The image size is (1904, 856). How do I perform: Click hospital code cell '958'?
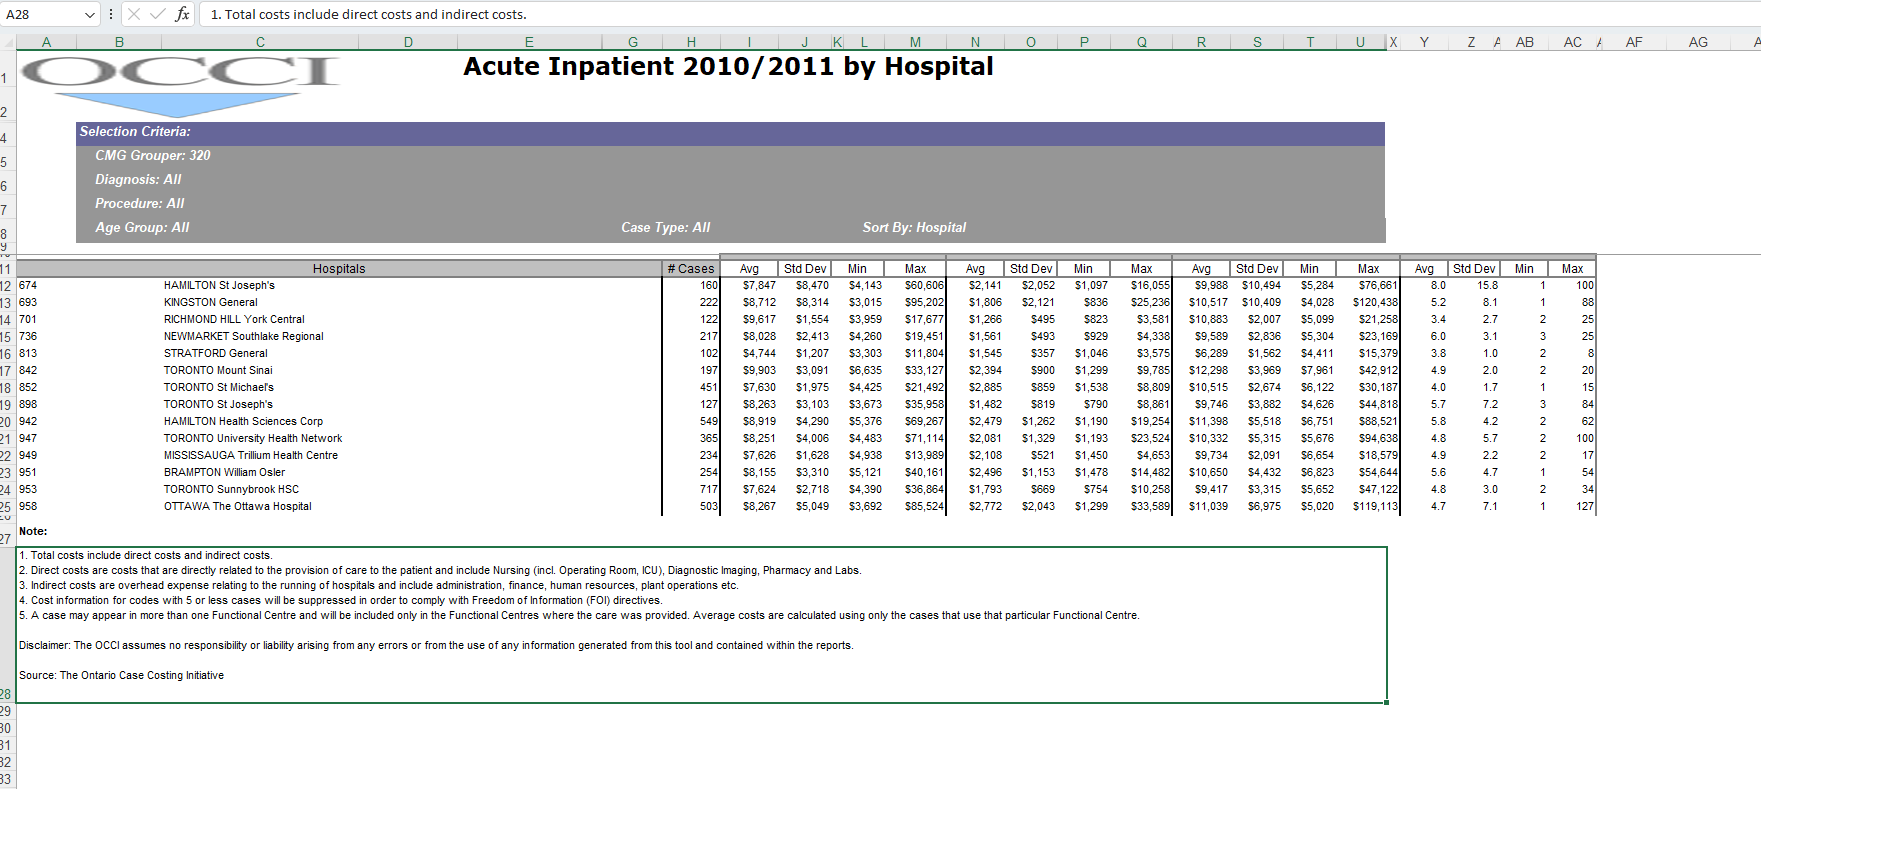28,507
